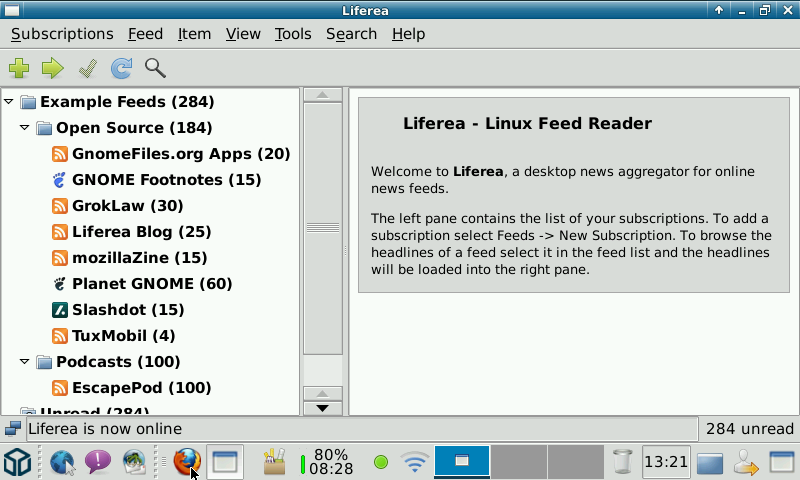Select mozillaZine (15) feed
800x480 pixels.
(139, 258)
